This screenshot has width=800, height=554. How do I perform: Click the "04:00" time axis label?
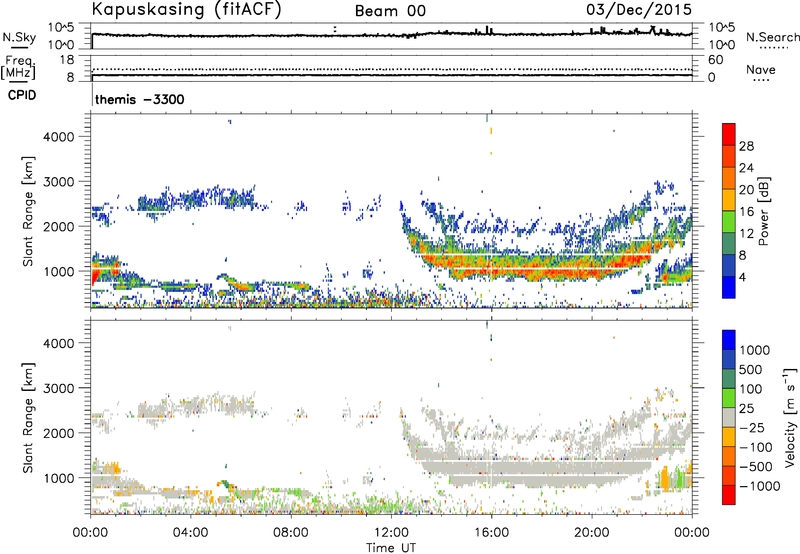[x=190, y=533]
